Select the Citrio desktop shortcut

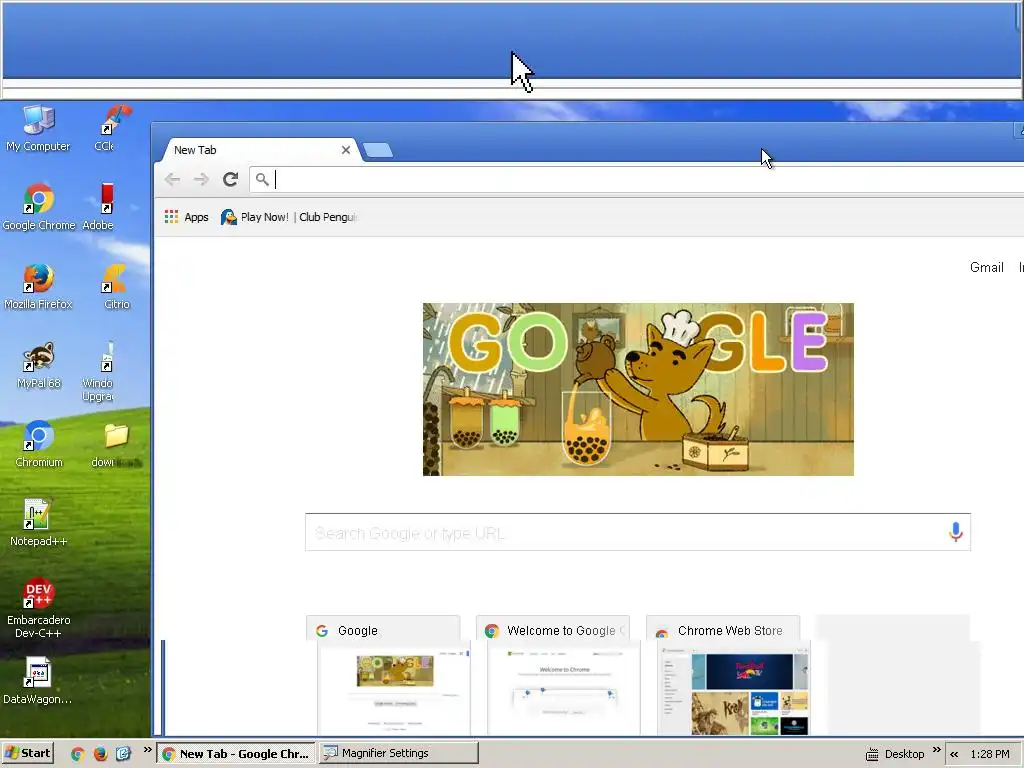[x=116, y=286]
